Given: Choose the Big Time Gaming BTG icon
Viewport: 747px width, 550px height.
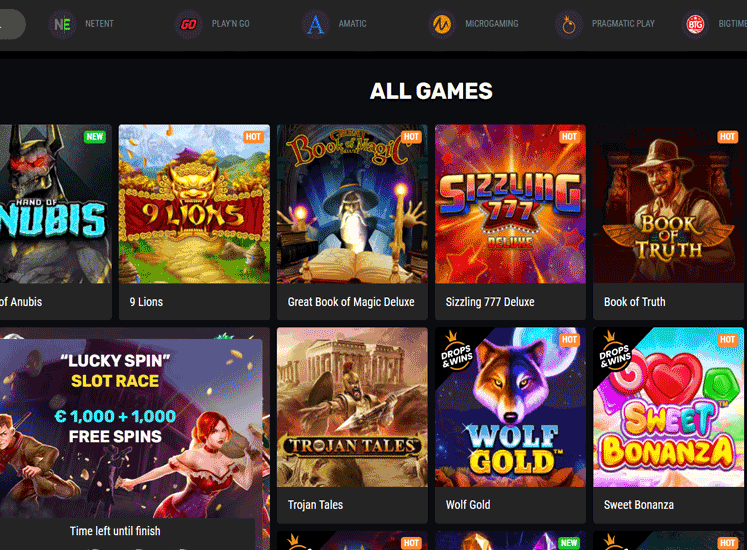Looking at the screenshot, I should (696, 24).
